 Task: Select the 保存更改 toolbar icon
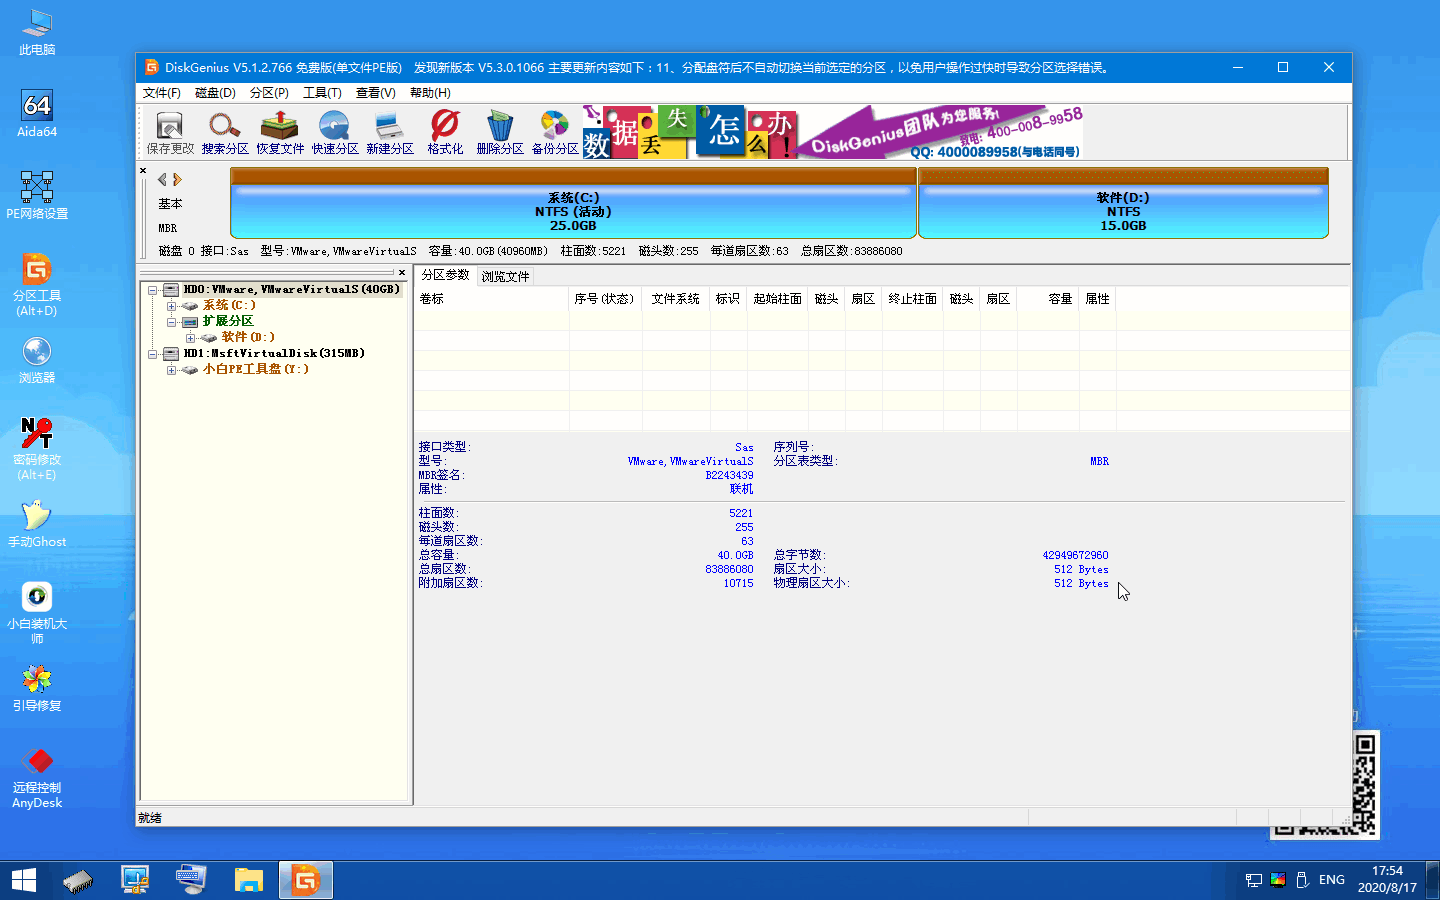(170, 131)
